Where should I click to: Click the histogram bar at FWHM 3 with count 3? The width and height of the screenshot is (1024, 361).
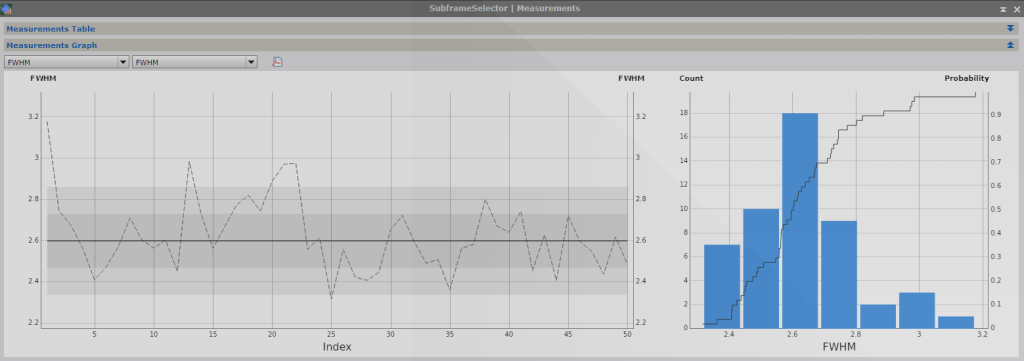(917, 310)
